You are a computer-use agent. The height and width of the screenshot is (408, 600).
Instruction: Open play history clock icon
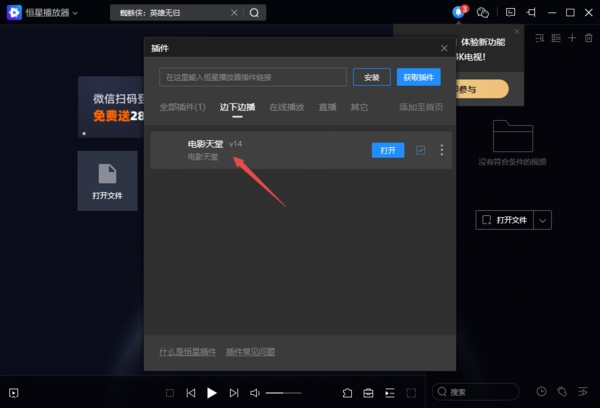coord(541,392)
